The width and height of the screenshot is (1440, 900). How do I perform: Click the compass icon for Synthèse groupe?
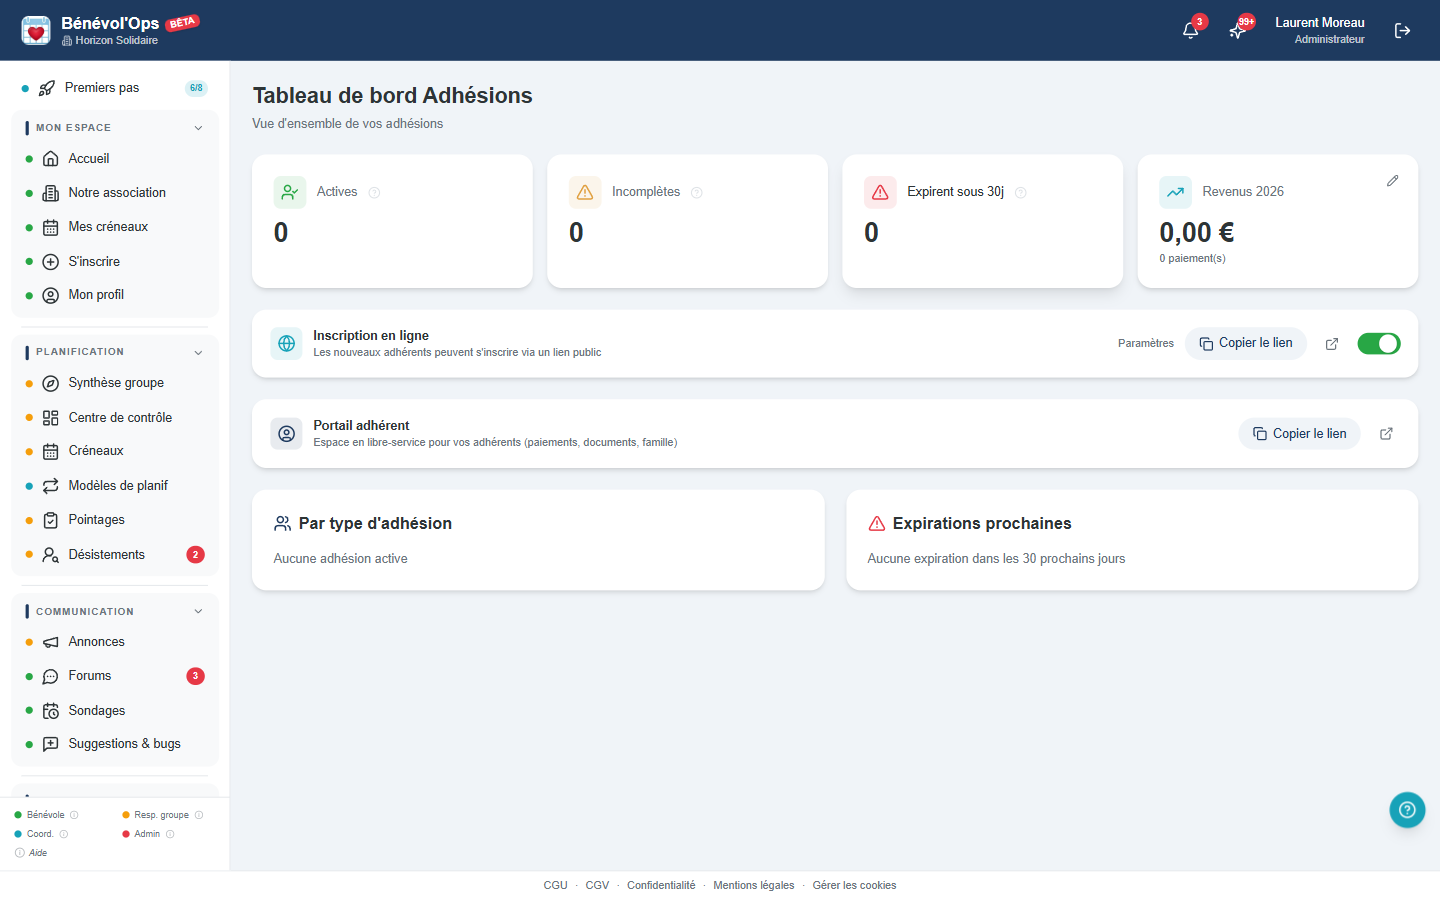[x=51, y=383]
